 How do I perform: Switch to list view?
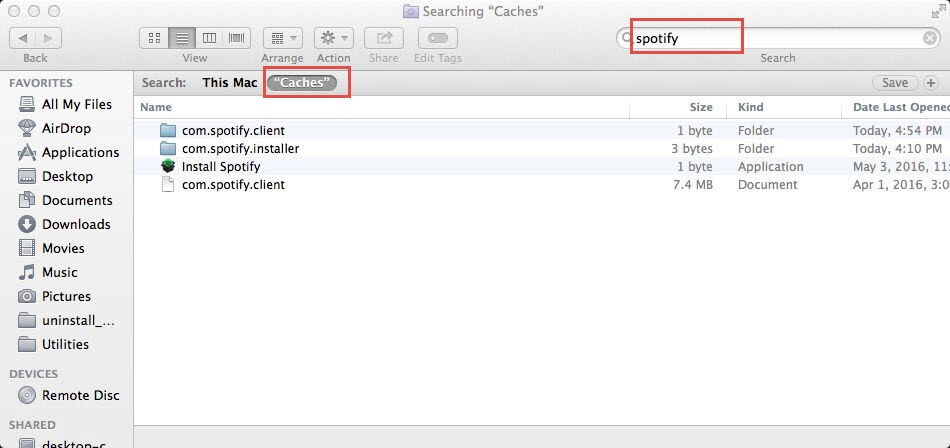pyautogui.click(x=182, y=38)
